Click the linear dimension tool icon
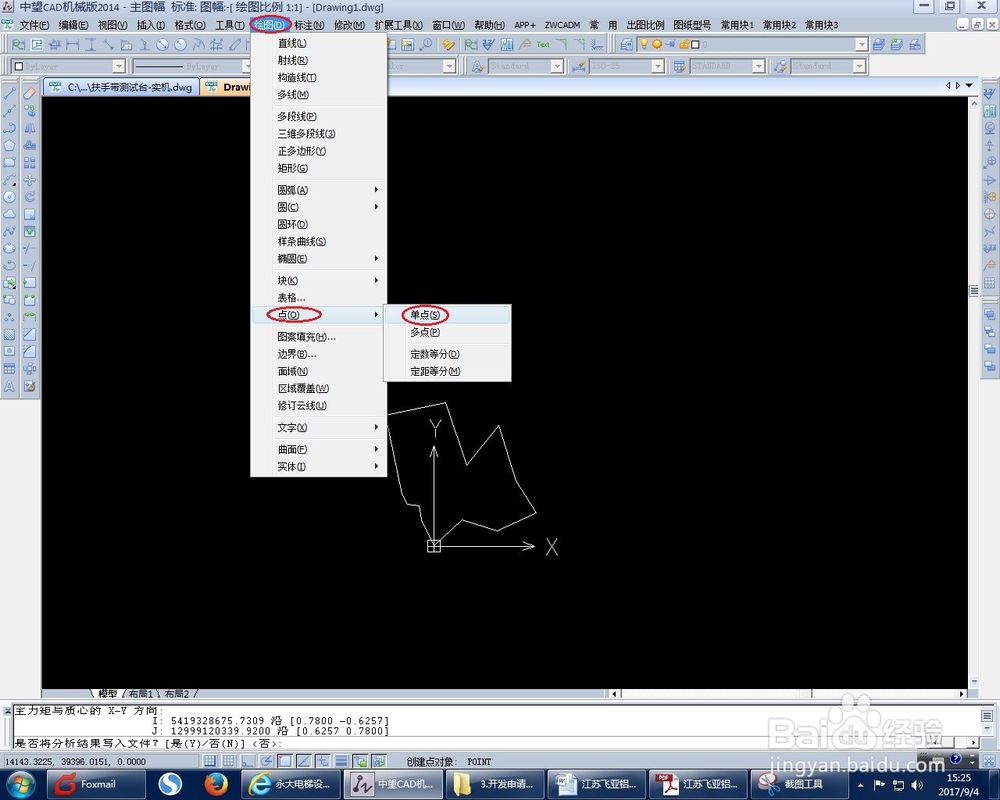The image size is (1000, 800). (73, 45)
